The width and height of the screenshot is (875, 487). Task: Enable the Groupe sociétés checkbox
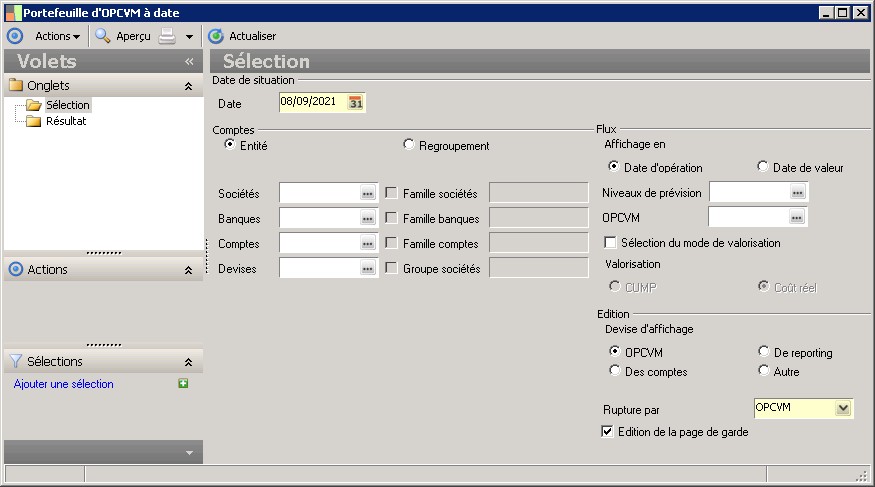(391, 268)
